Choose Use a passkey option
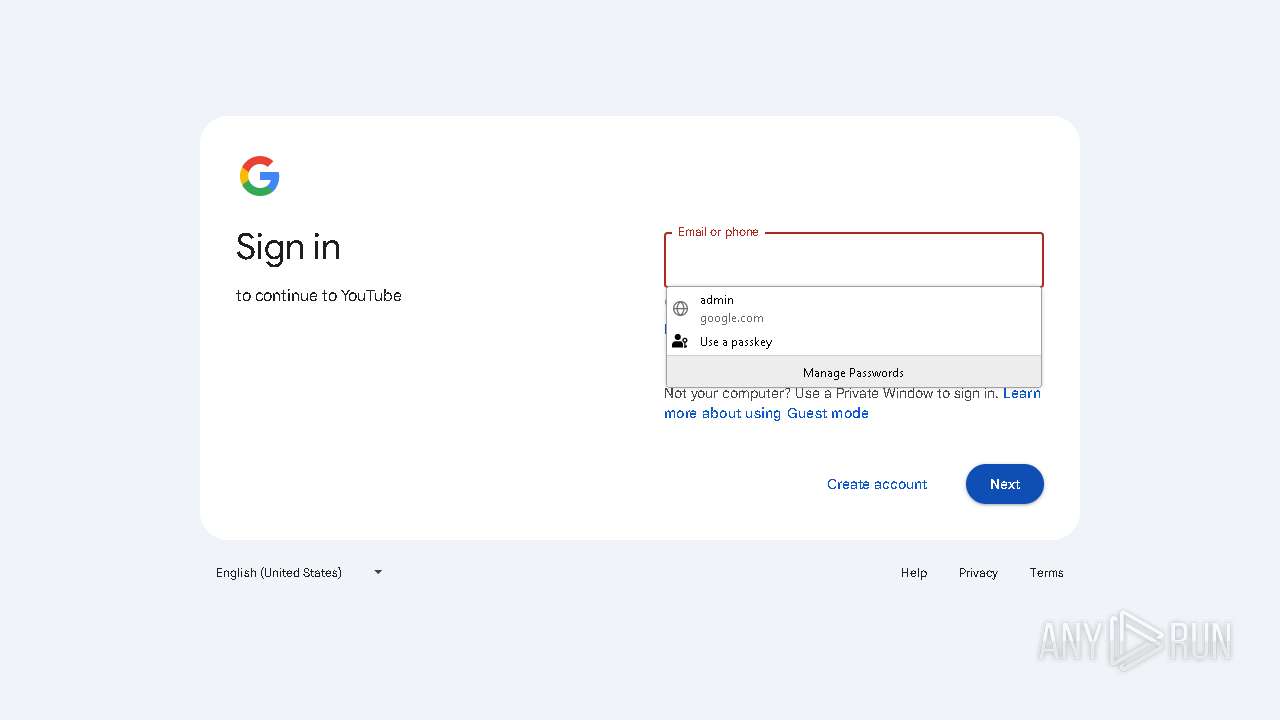This screenshot has height=720, width=1280. [x=854, y=342]
